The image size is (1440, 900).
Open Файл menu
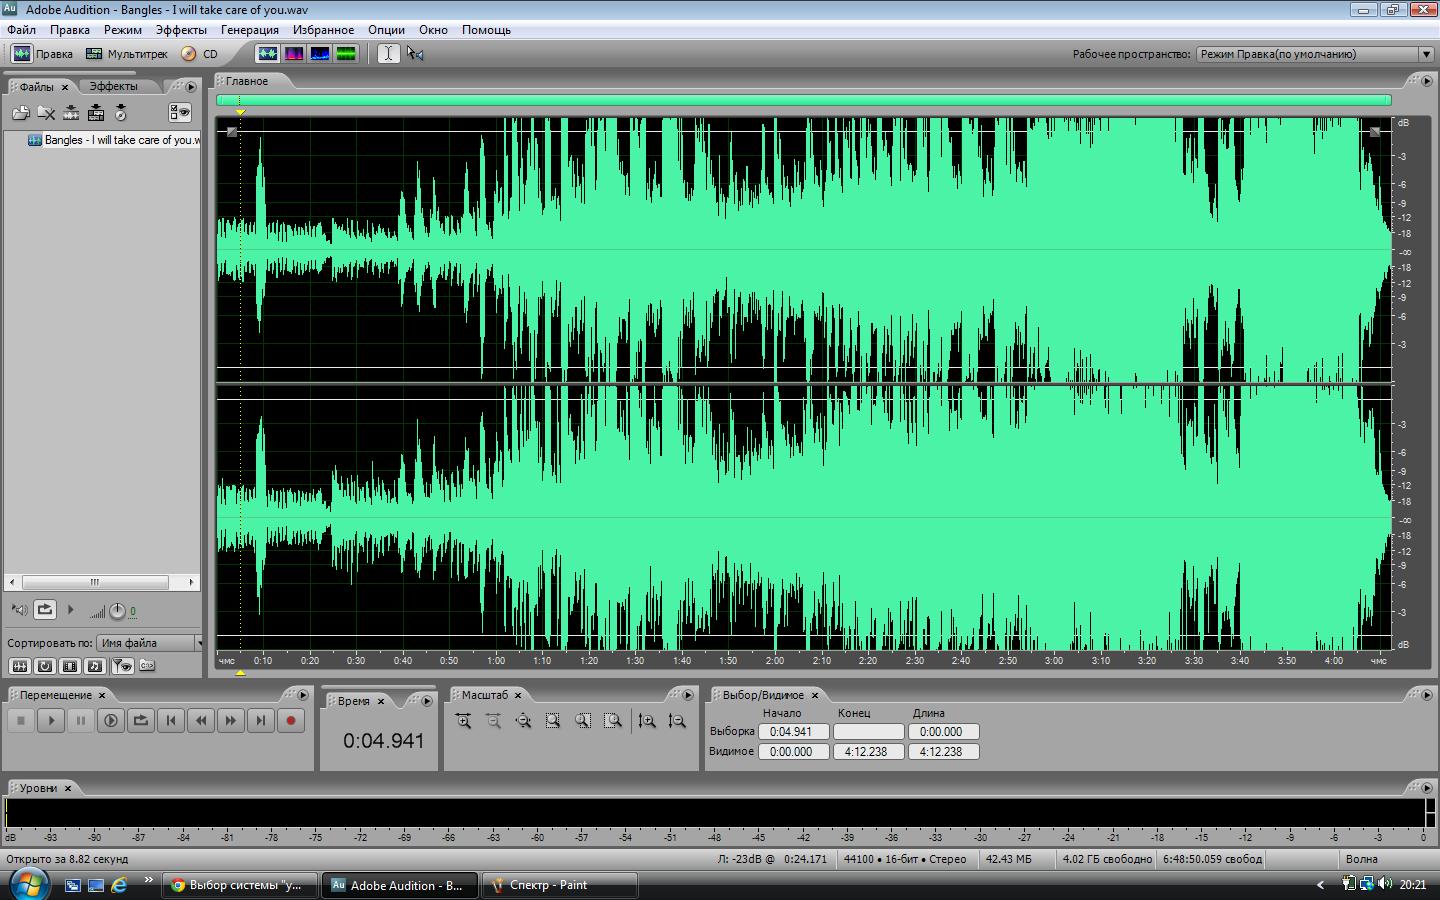pyautogui.click(x=21, y=30)
